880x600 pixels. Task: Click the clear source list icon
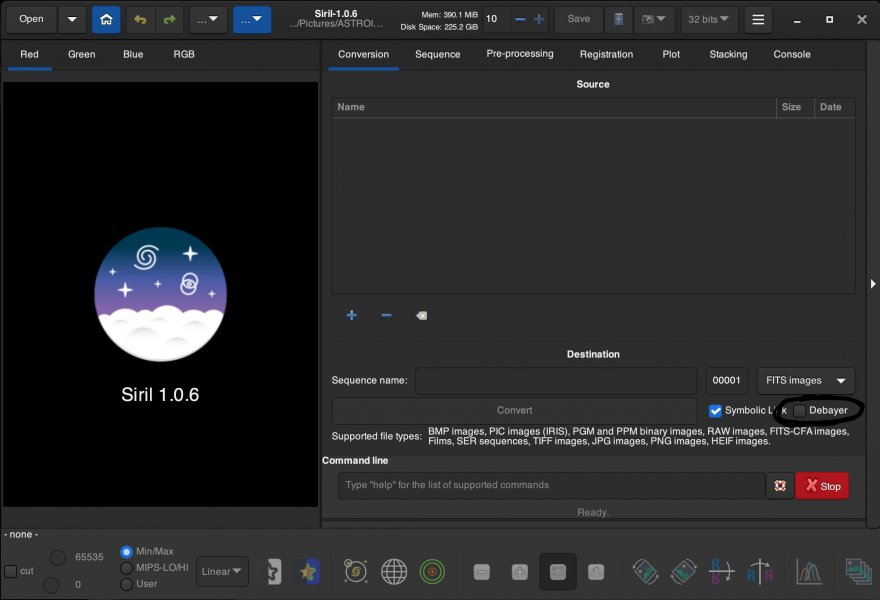click(x=421, y=316)
